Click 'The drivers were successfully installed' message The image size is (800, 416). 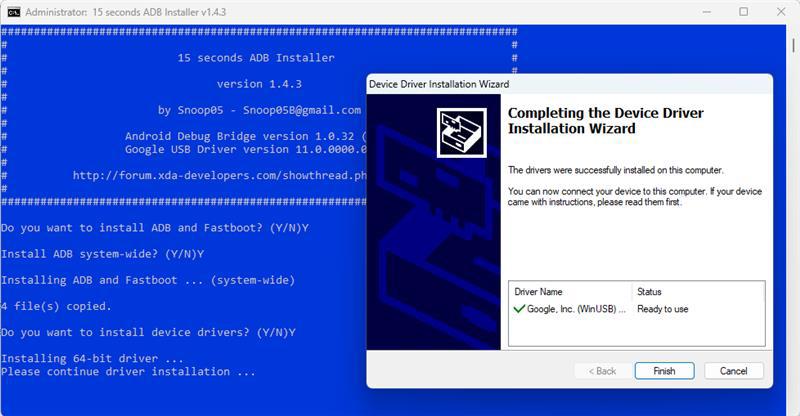tap(615, 170)
